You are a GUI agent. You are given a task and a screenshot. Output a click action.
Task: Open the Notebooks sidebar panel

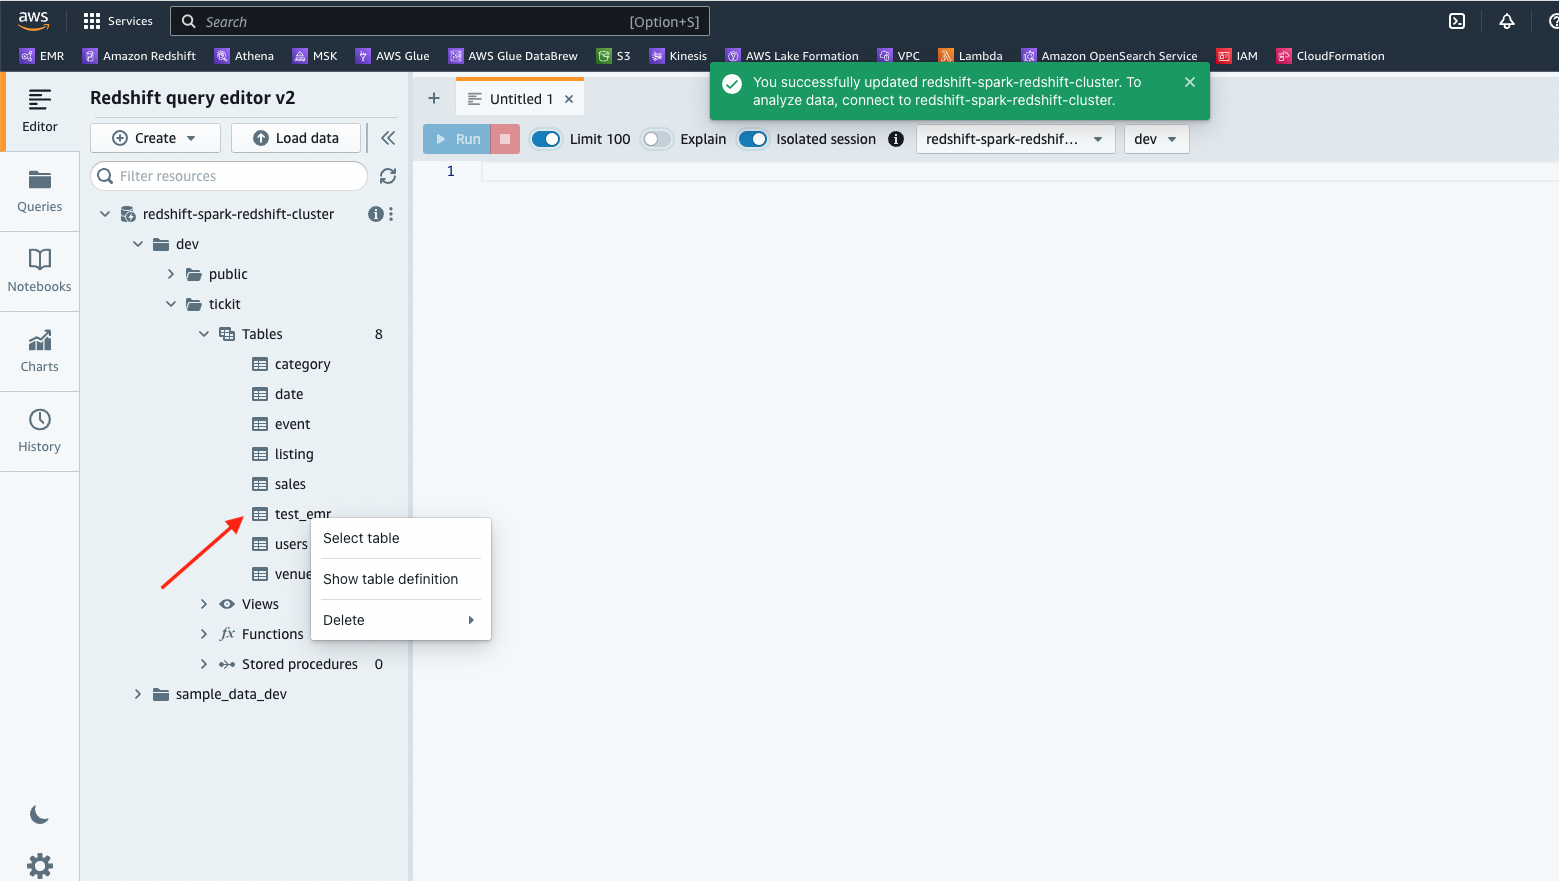tap(40, 271)
